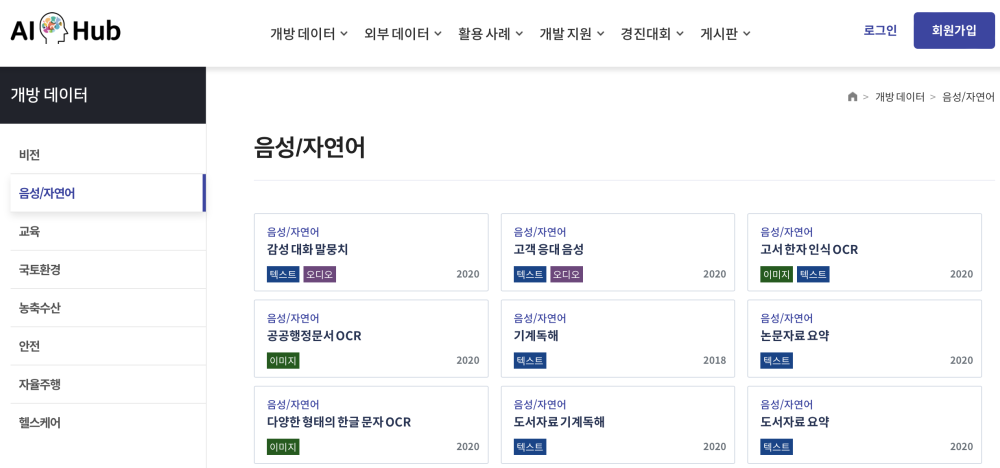Click 오디오 tag on 감성 대화 말뭉치
The image size is (1000, 468).
[319, 274]
